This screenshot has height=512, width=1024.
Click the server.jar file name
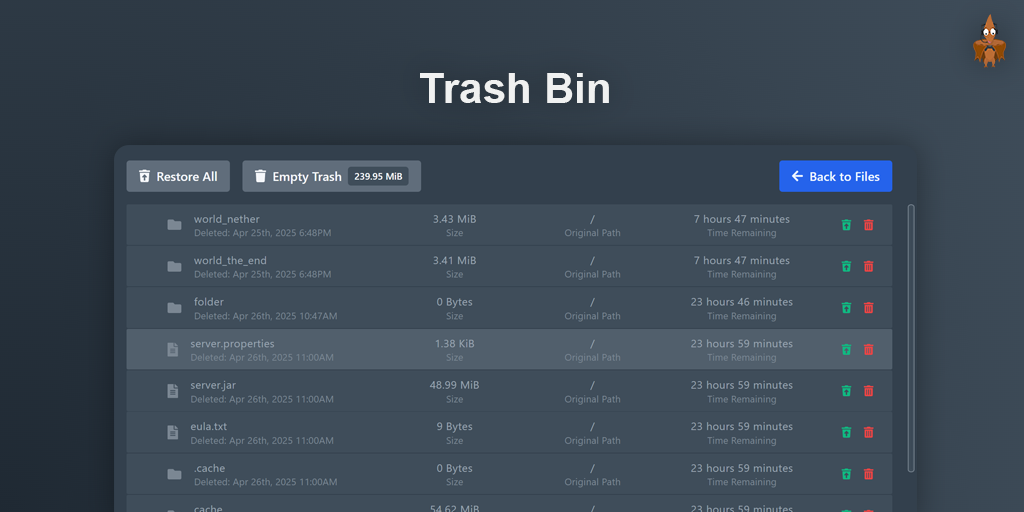[214, 385]
